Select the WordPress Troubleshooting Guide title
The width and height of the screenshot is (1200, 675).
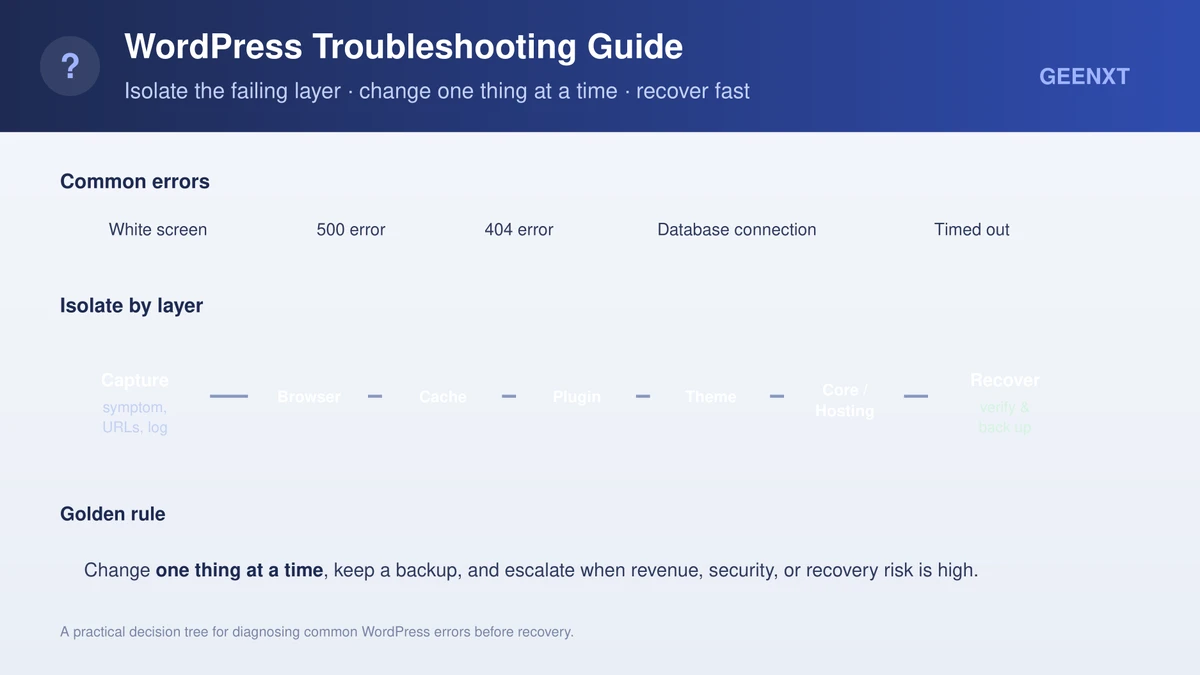click(x=404, y=47)
